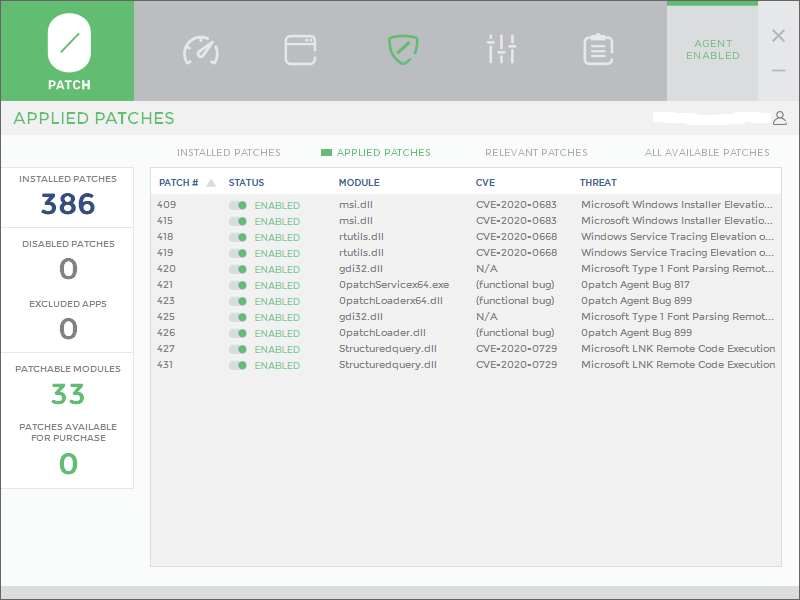
Task: Minimize the 0patch console window
Action: coord(778,71)
